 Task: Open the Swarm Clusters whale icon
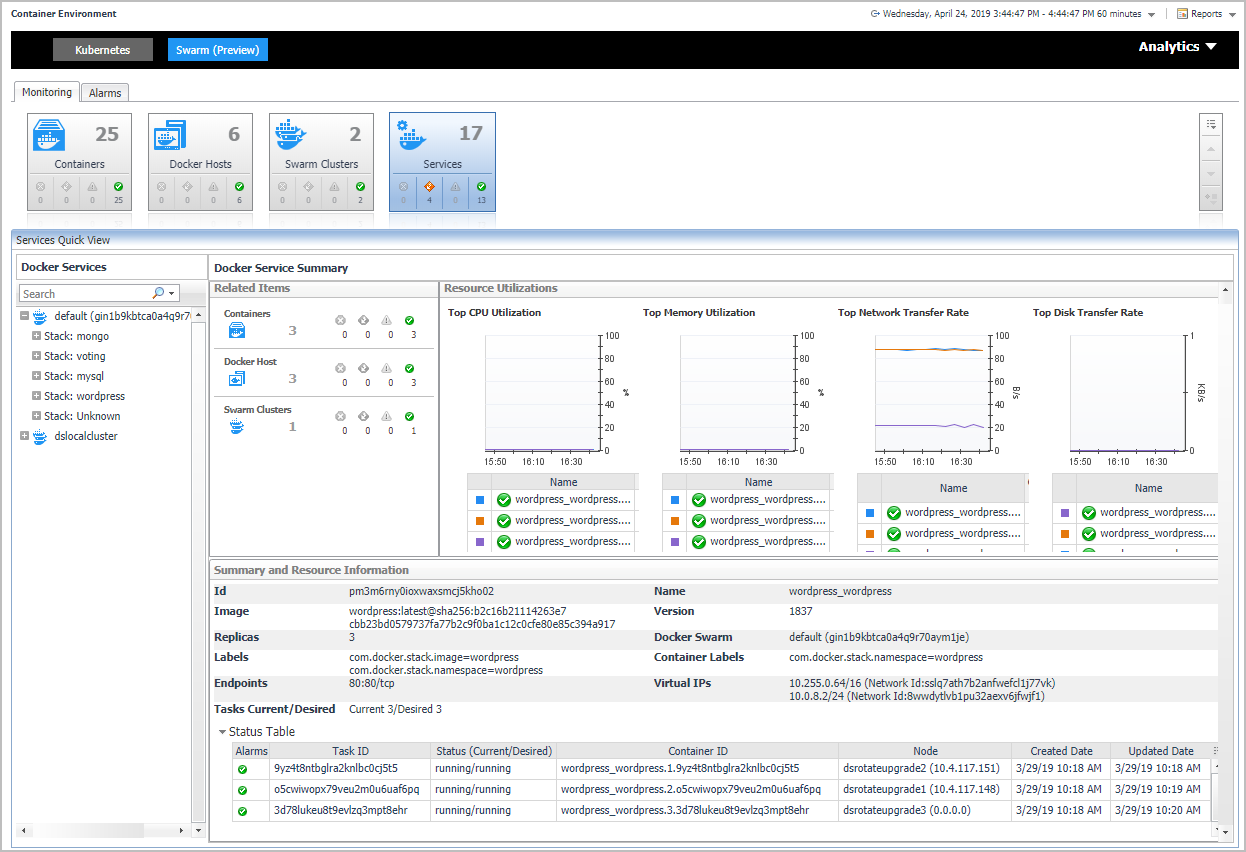coord(292,135)
